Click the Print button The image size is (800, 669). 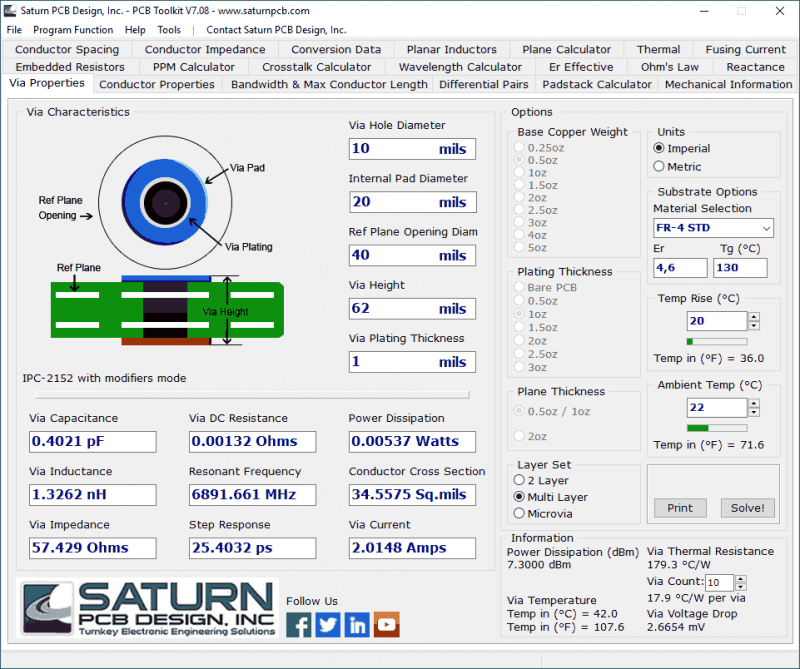click(680, 508)
